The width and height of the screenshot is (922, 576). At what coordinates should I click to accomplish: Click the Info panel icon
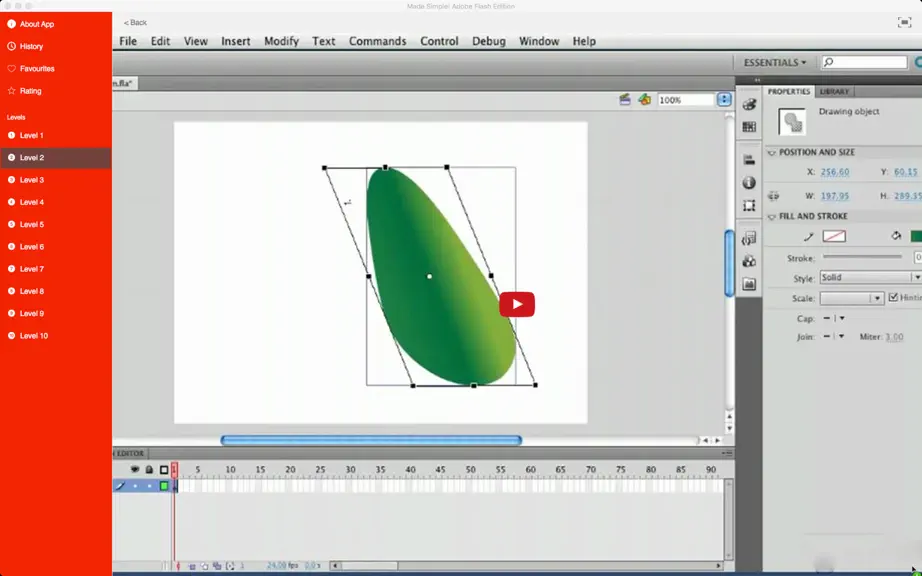[749, 183]
